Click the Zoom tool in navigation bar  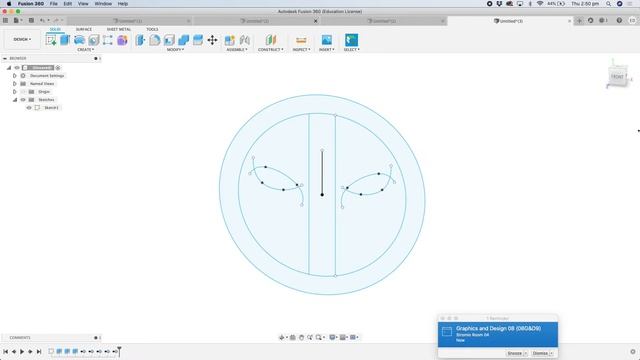[x=310, y=338]
